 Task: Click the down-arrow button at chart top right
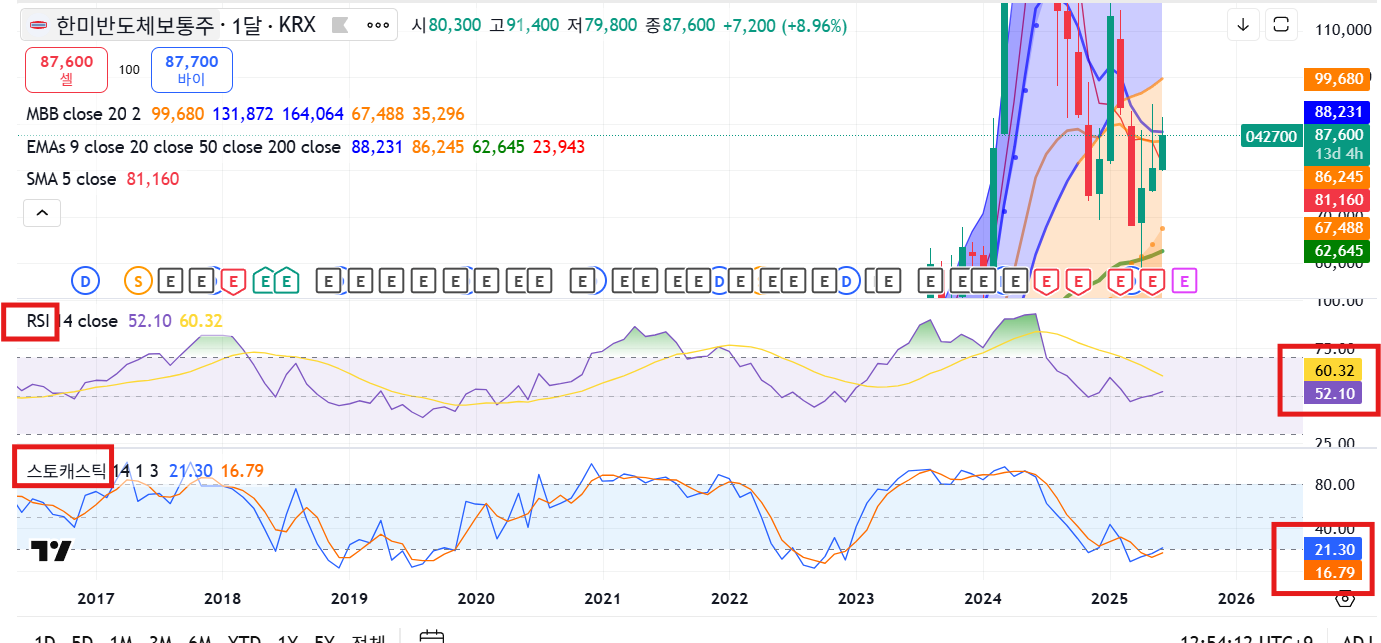(1243, 25)
